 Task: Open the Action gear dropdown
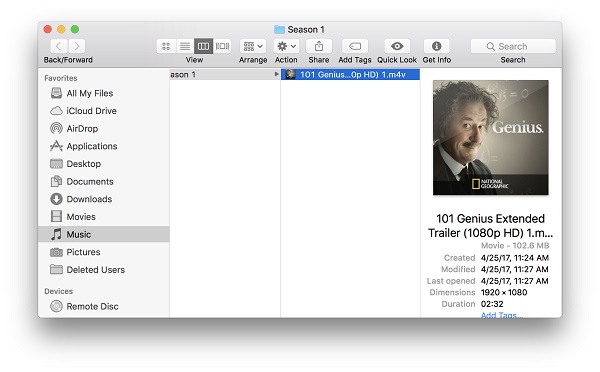click(x=286, y=46)
